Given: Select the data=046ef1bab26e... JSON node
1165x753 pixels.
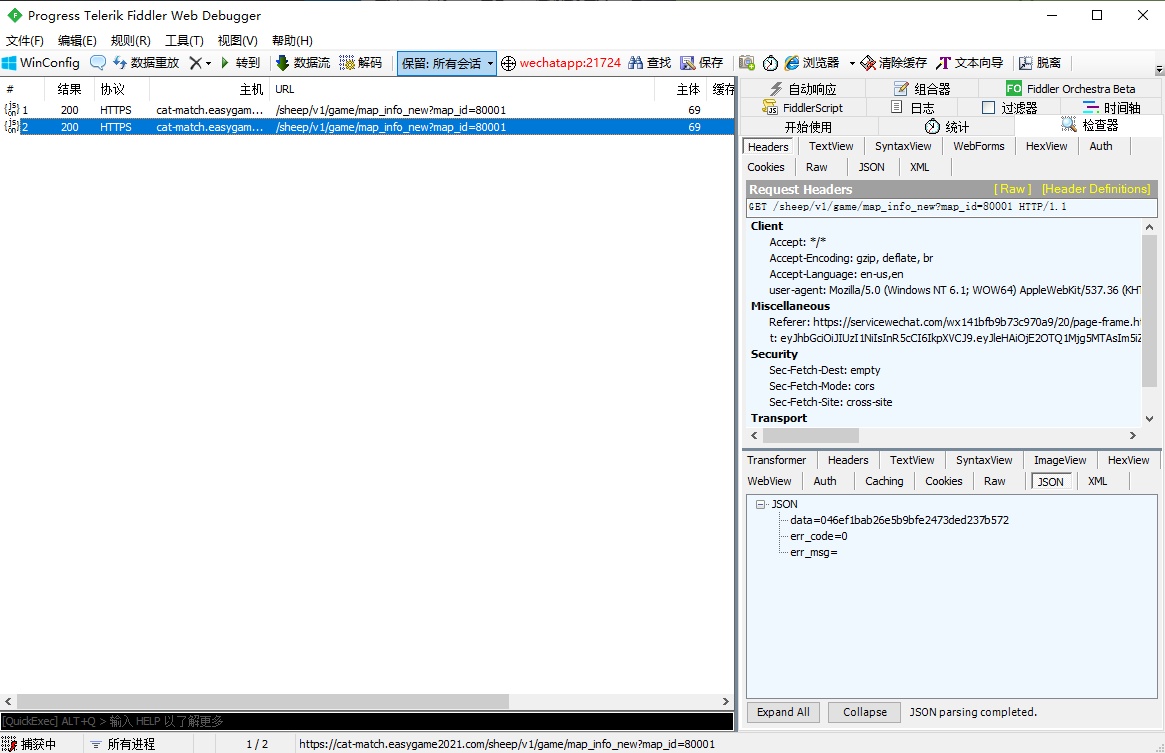Looking at the screenshot, I should point(899,520).
